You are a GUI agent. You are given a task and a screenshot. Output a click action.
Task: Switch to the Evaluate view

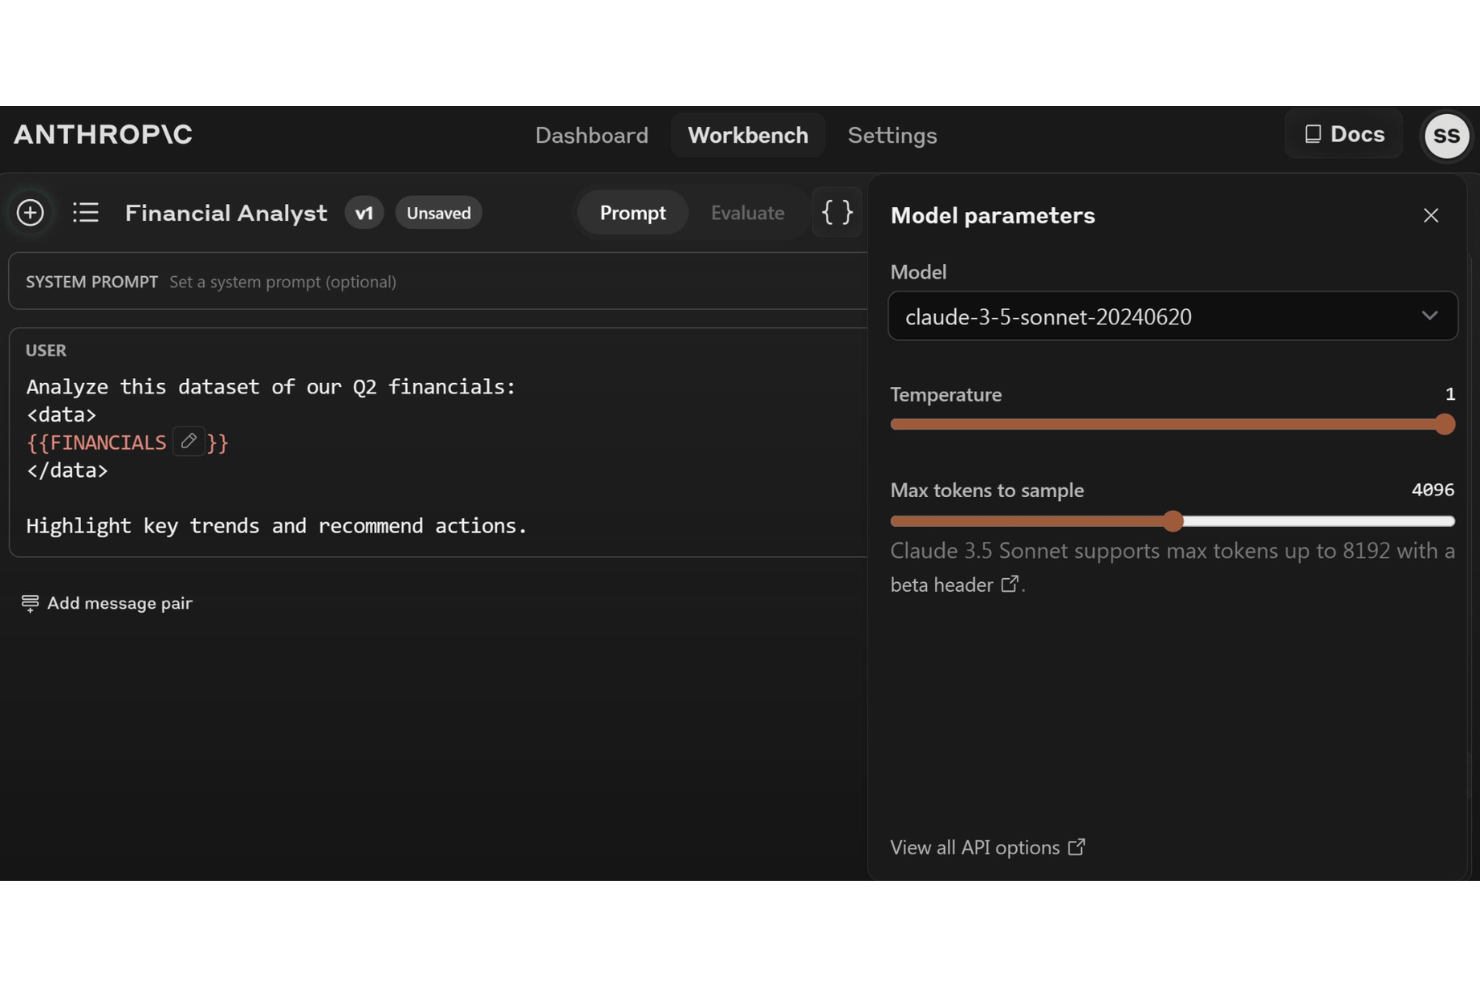point(747,213)
